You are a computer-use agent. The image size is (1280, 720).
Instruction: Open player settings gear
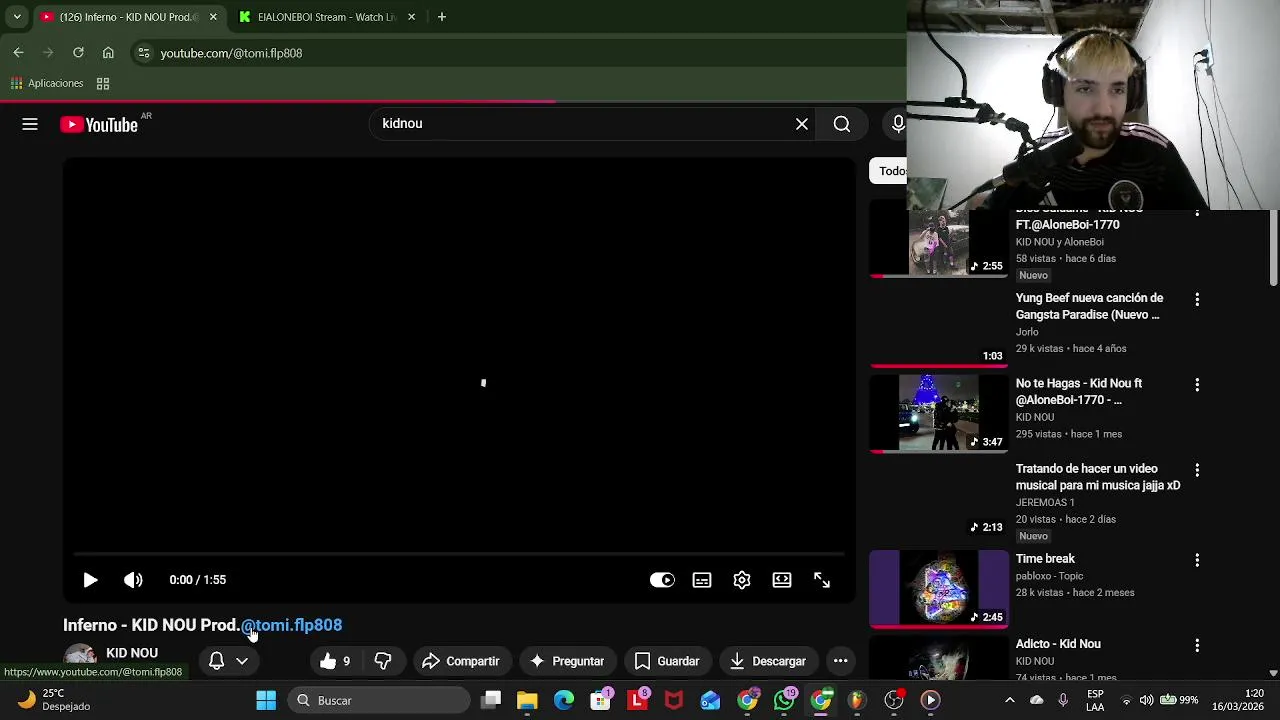click(x=742, y=580)
